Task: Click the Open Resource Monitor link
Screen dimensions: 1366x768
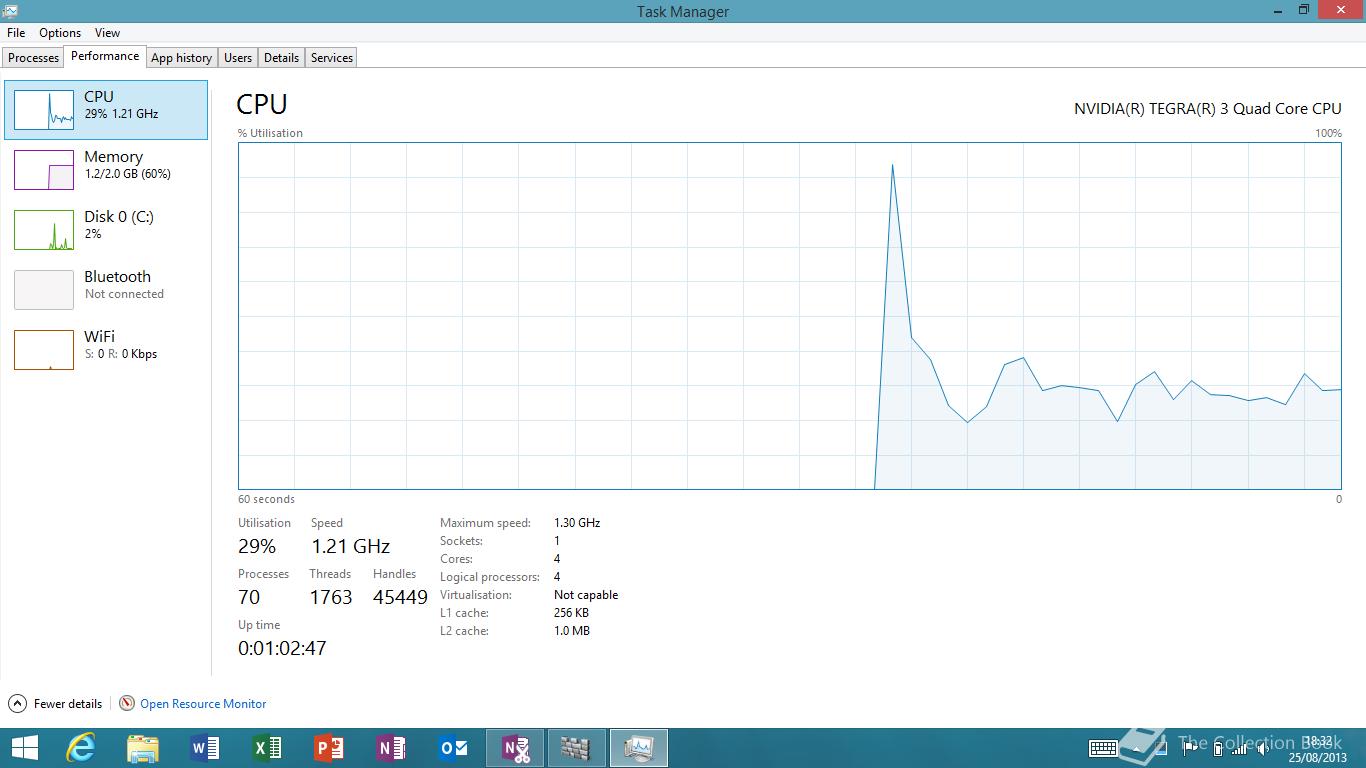Action: [203, 703]
